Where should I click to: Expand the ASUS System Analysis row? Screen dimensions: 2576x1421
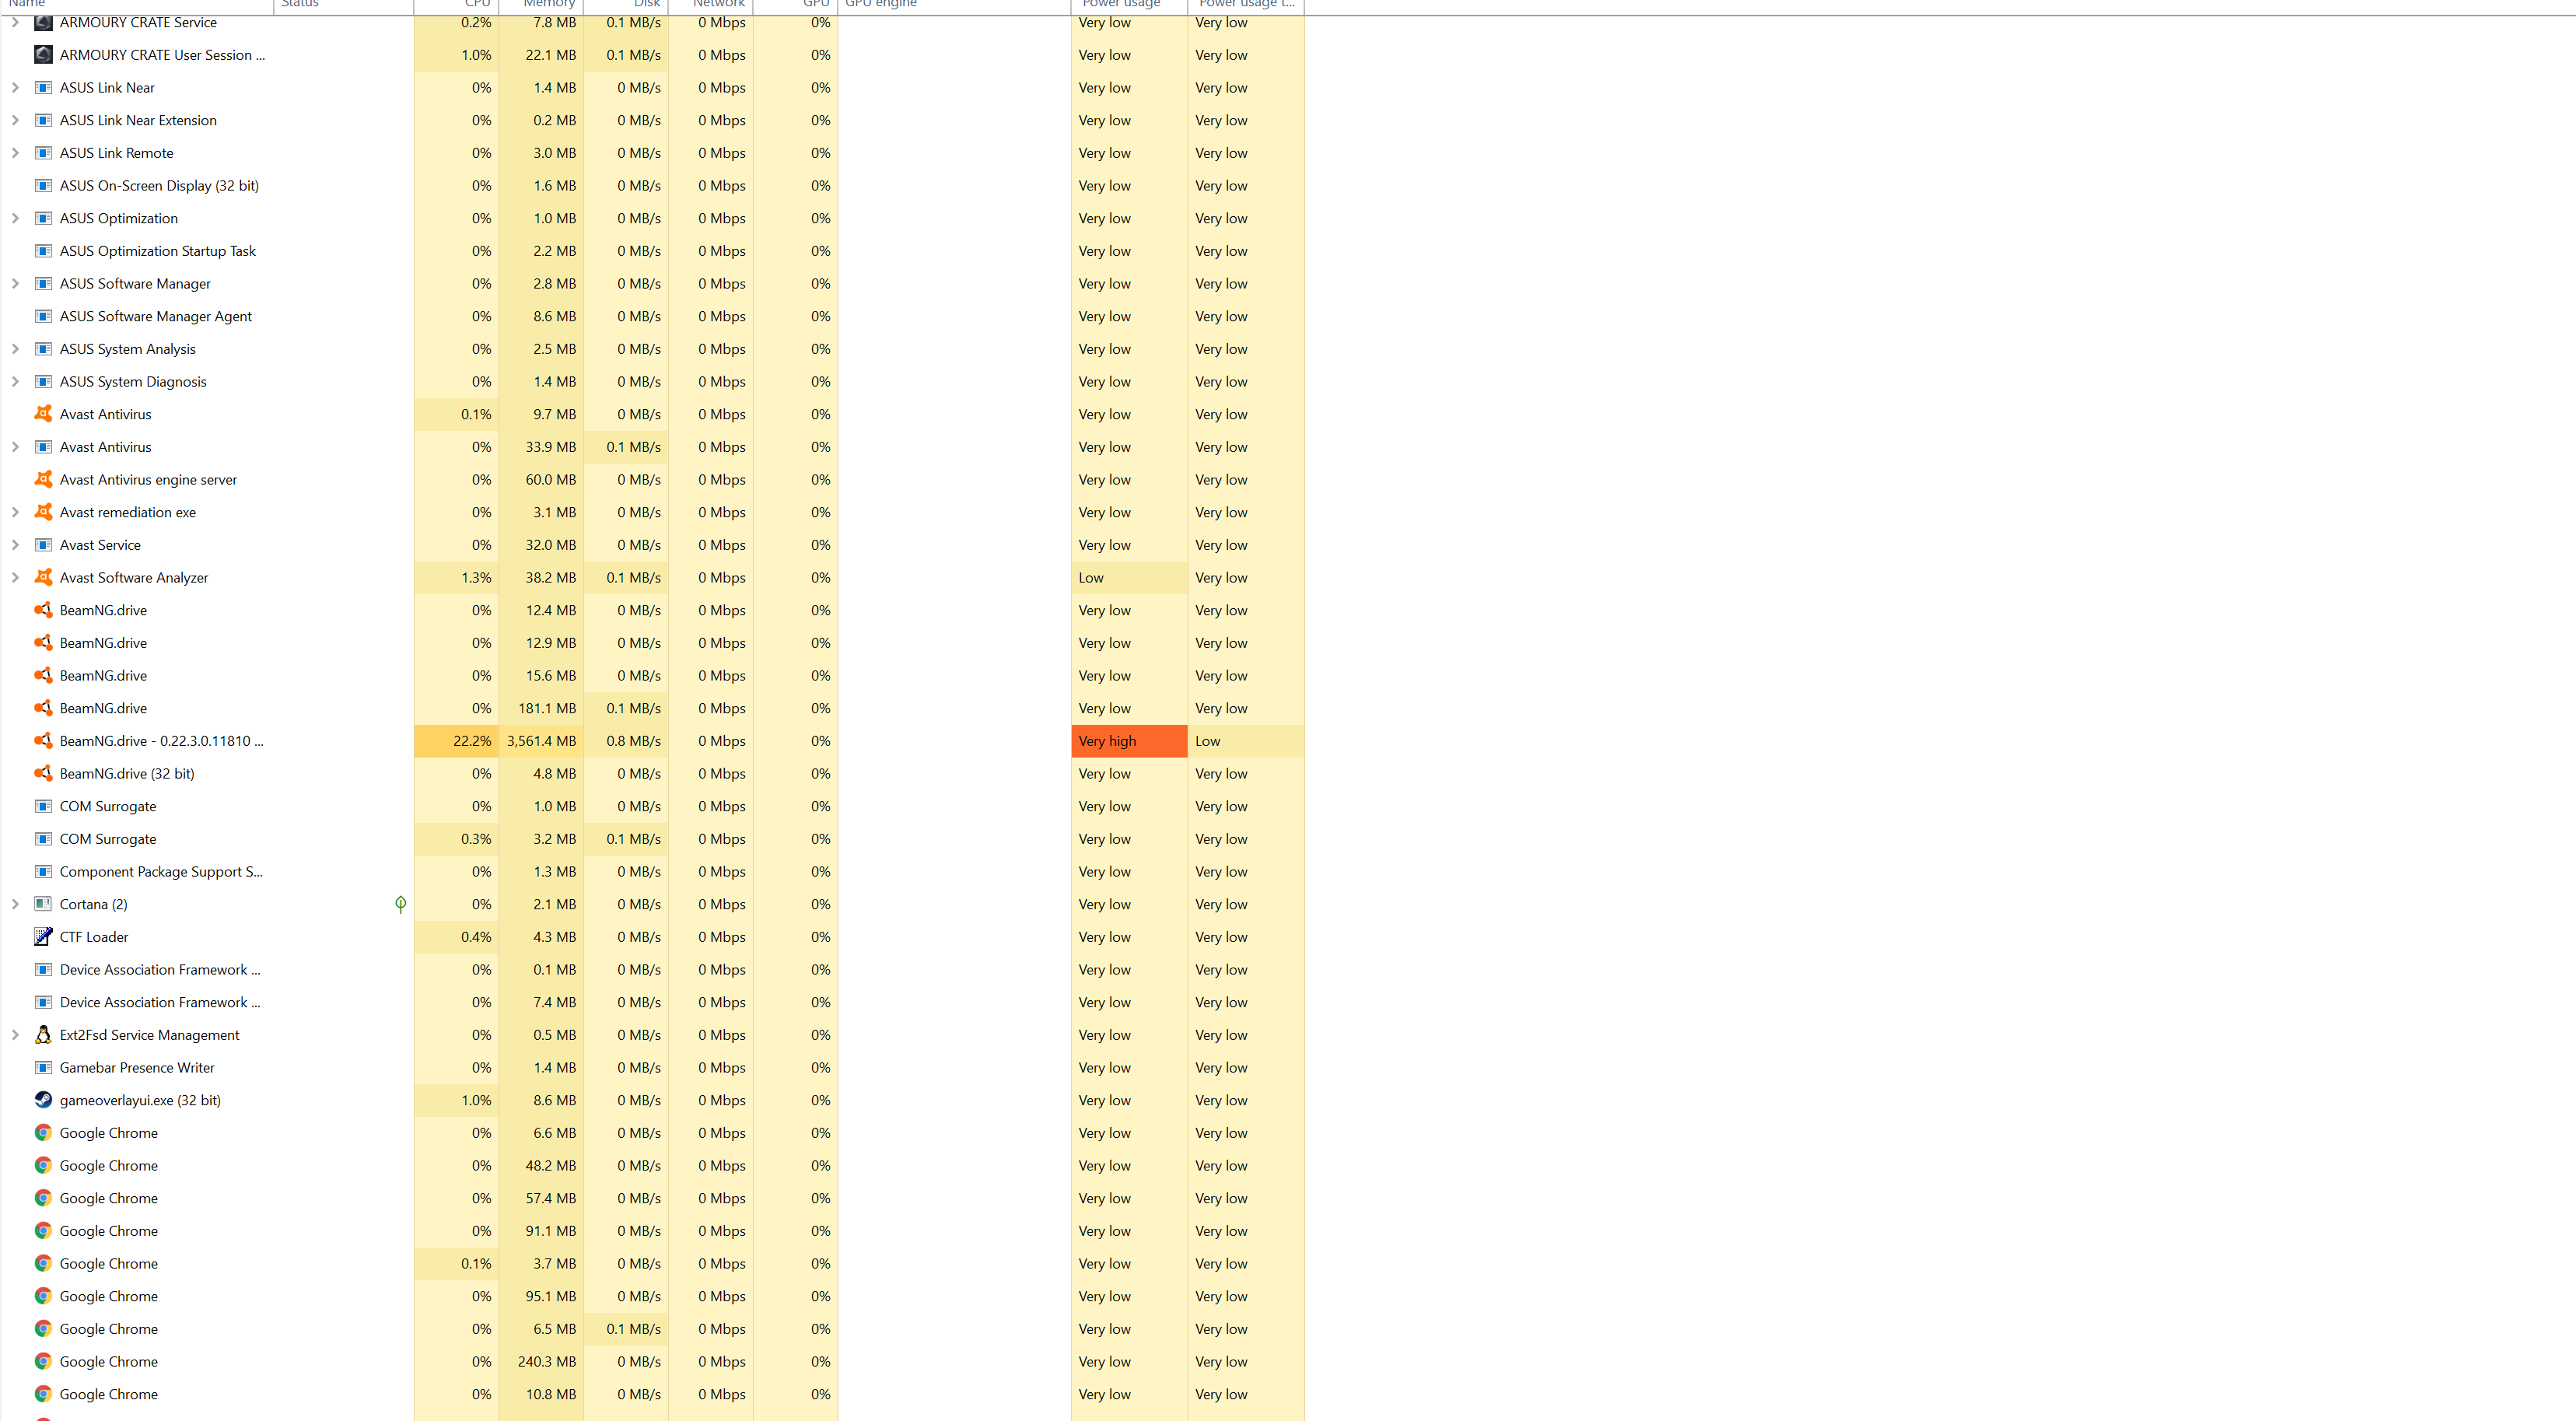coord(15,349)
